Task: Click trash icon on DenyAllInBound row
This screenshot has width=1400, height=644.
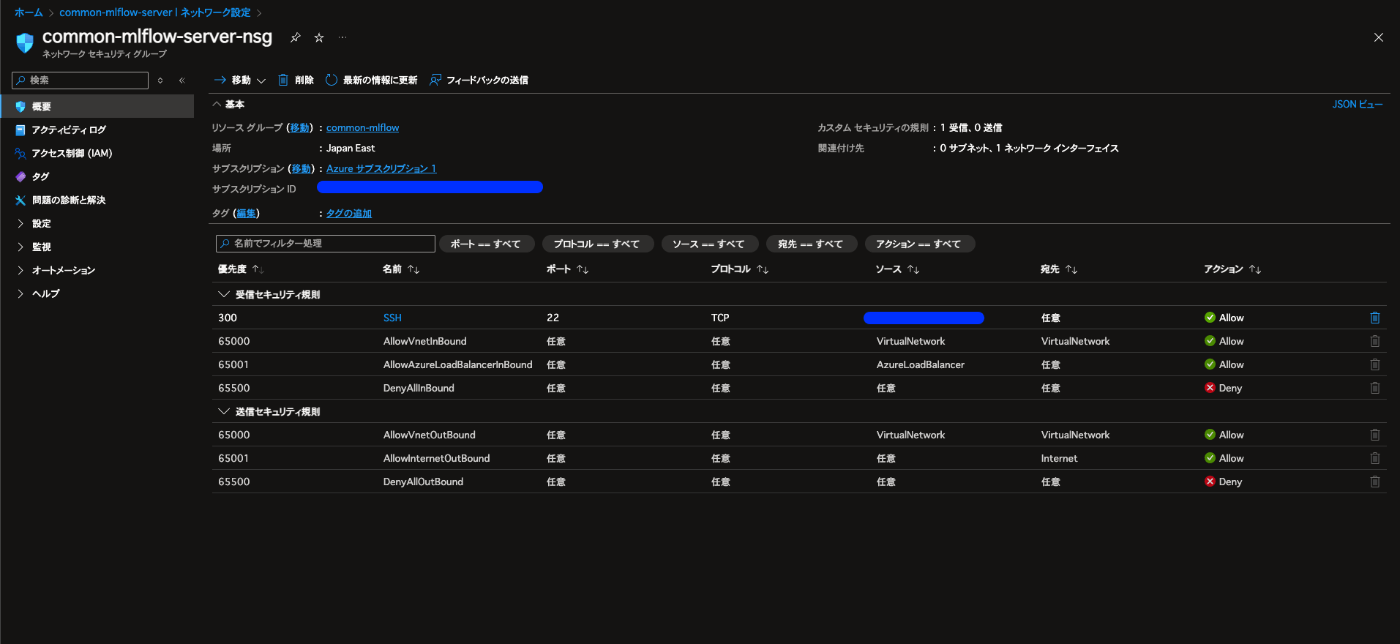Action: coord(1375,388)
